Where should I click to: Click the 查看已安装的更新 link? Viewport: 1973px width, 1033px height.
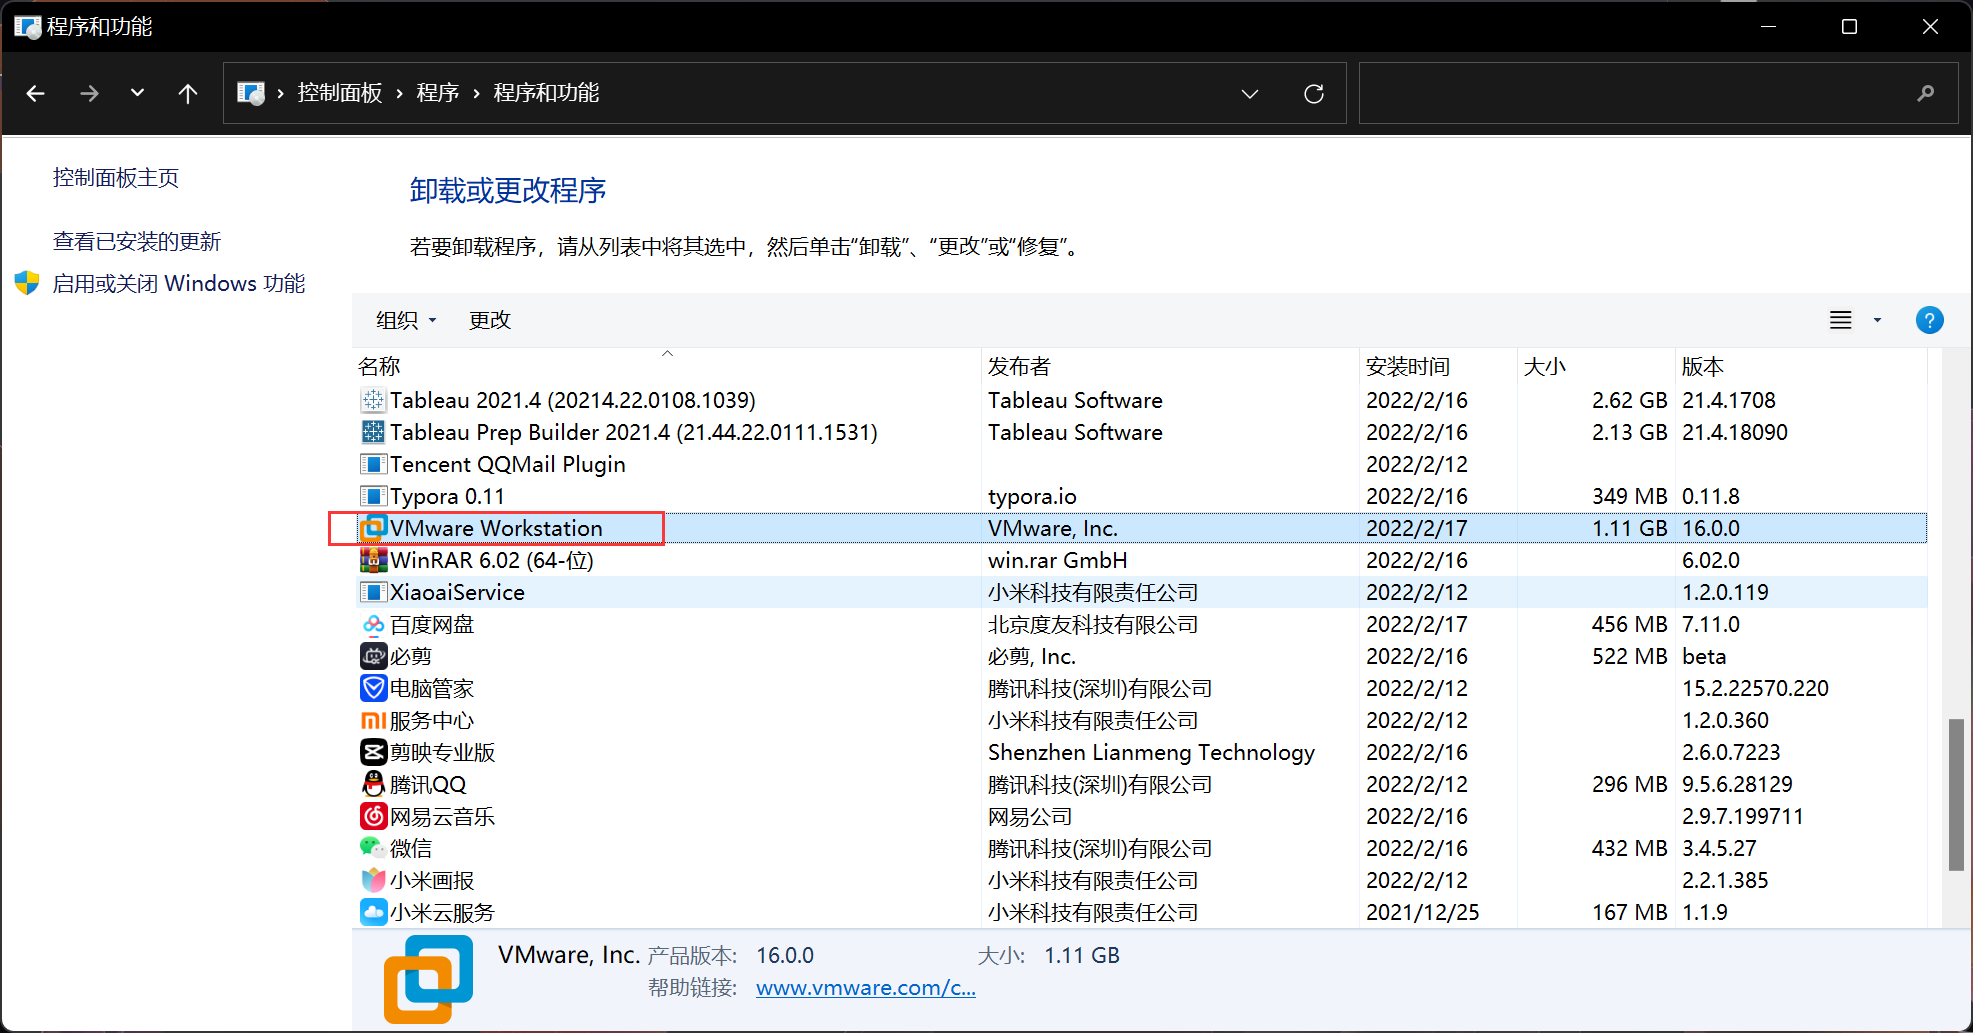pyautogui.click(x=136, y=240)
